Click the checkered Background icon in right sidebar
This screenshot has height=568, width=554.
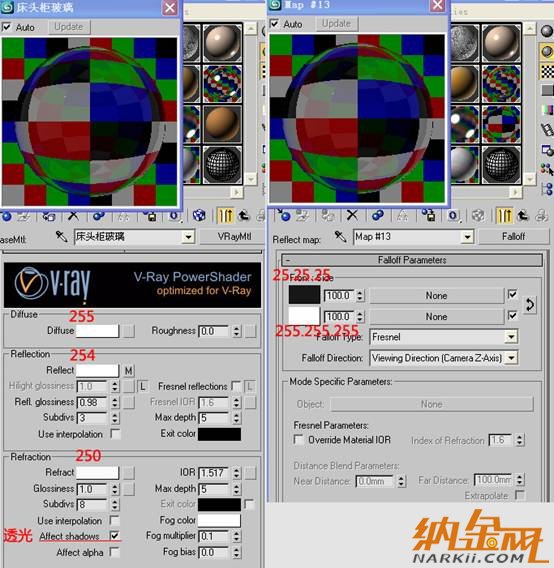pos(547,71)
